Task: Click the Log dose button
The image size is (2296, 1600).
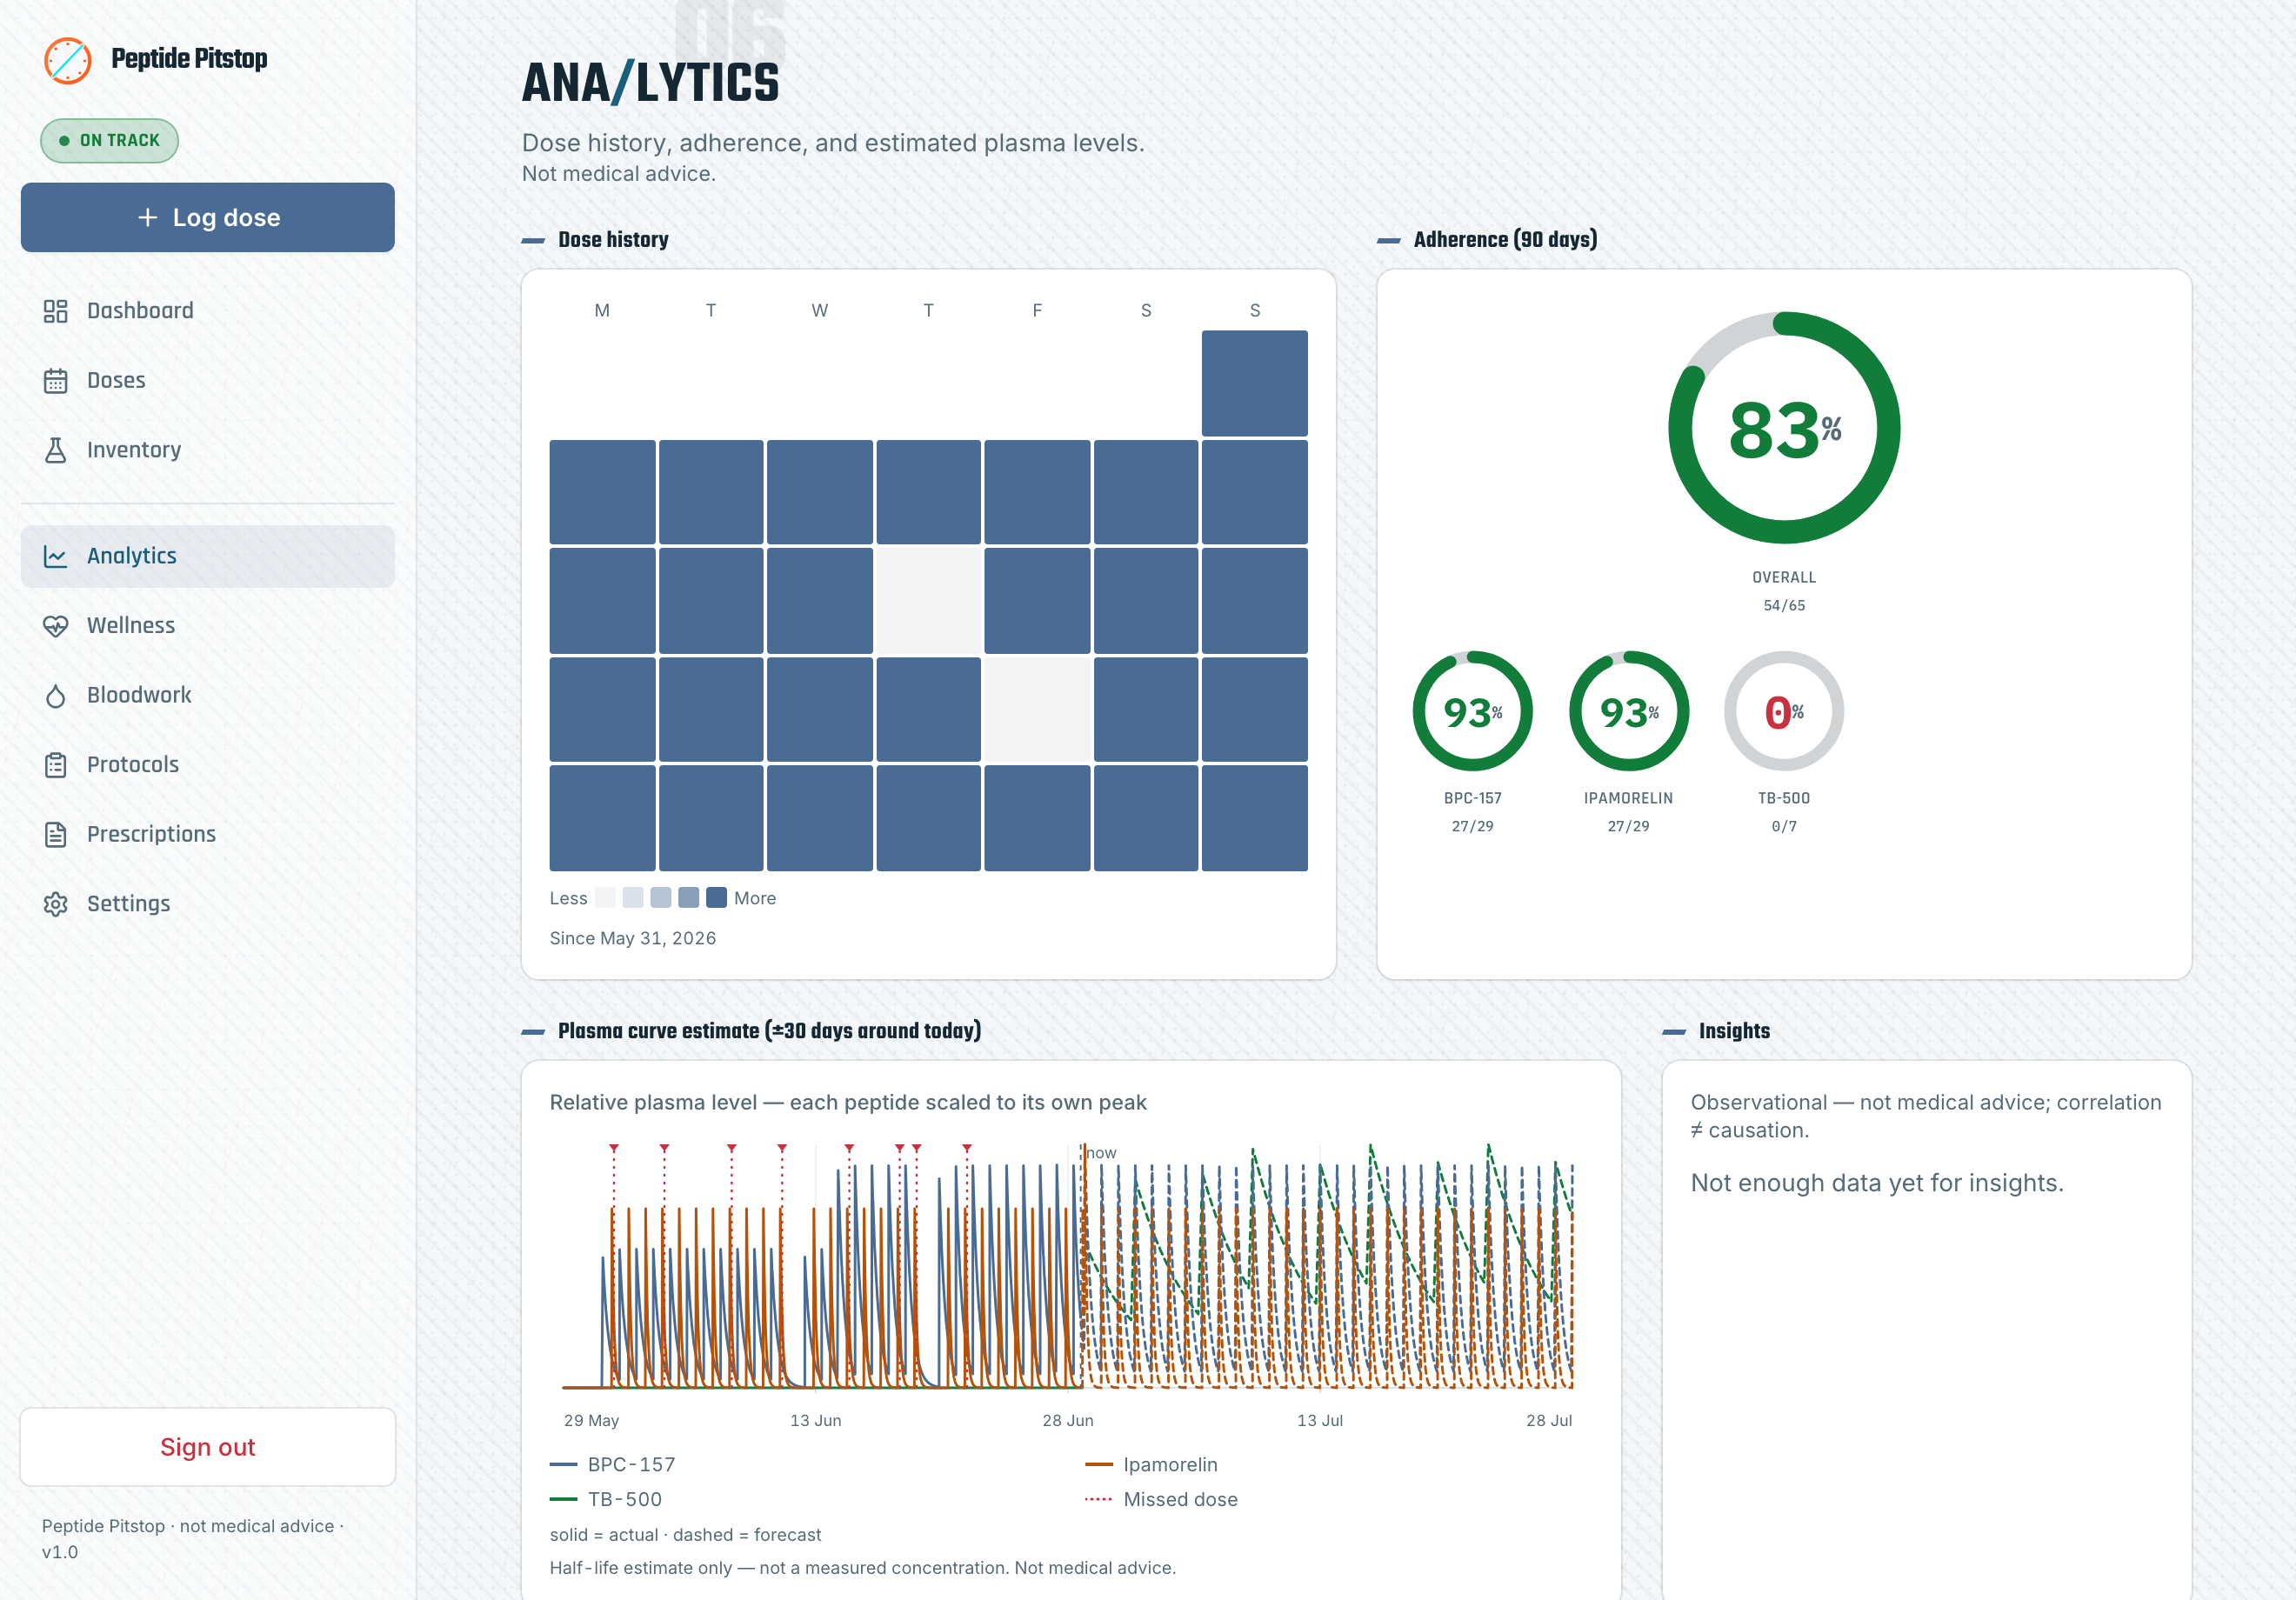Action: [x=208, y=217]
